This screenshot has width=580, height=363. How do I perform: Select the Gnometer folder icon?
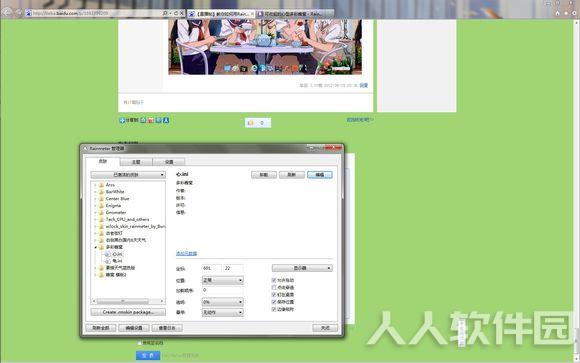101,212
